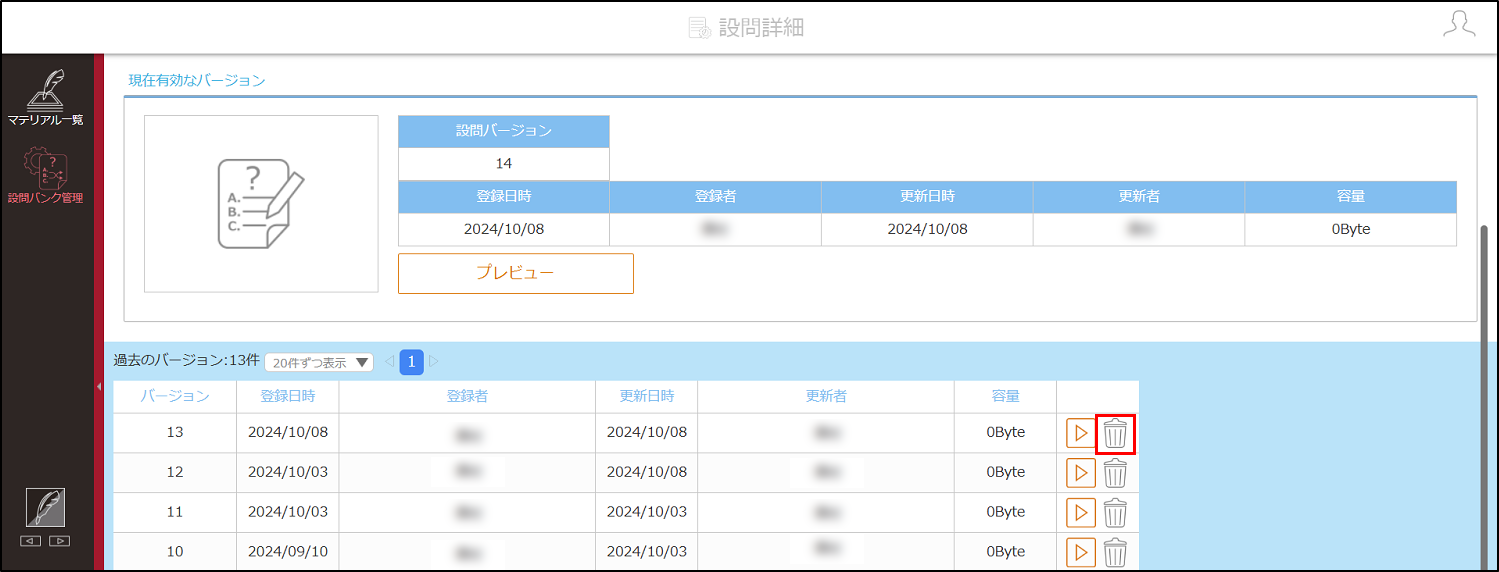This screenshot has width=1499, height=572.
Task: Click the left arrow below the feather icon
Action: pyautogui.click(x=31, y=541)
